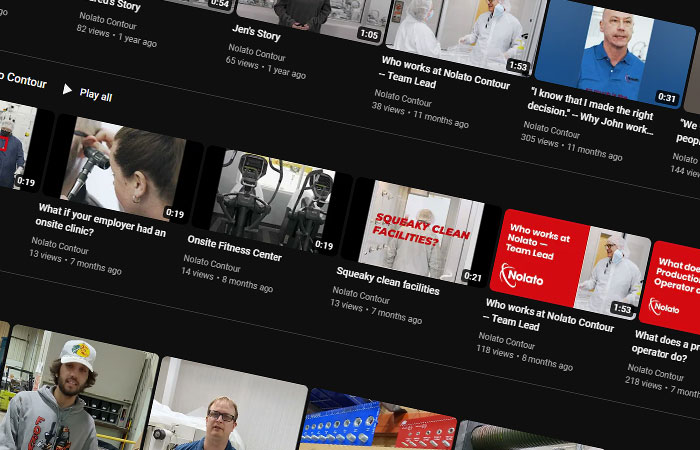Open the Squeaky Clean Facilities thumbnail
This screenshot has width=700, height=450.
click(421, 233)
